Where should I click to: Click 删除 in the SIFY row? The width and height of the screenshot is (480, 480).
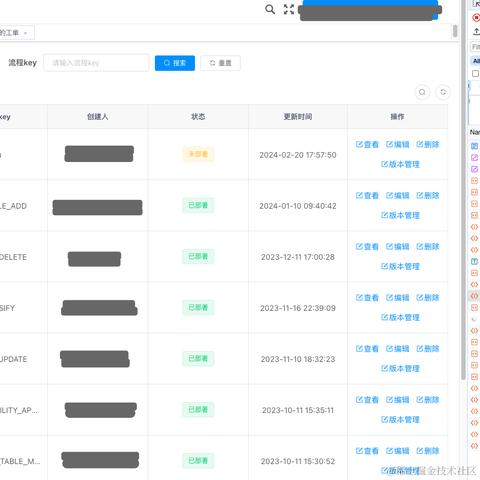click(428, 297)
